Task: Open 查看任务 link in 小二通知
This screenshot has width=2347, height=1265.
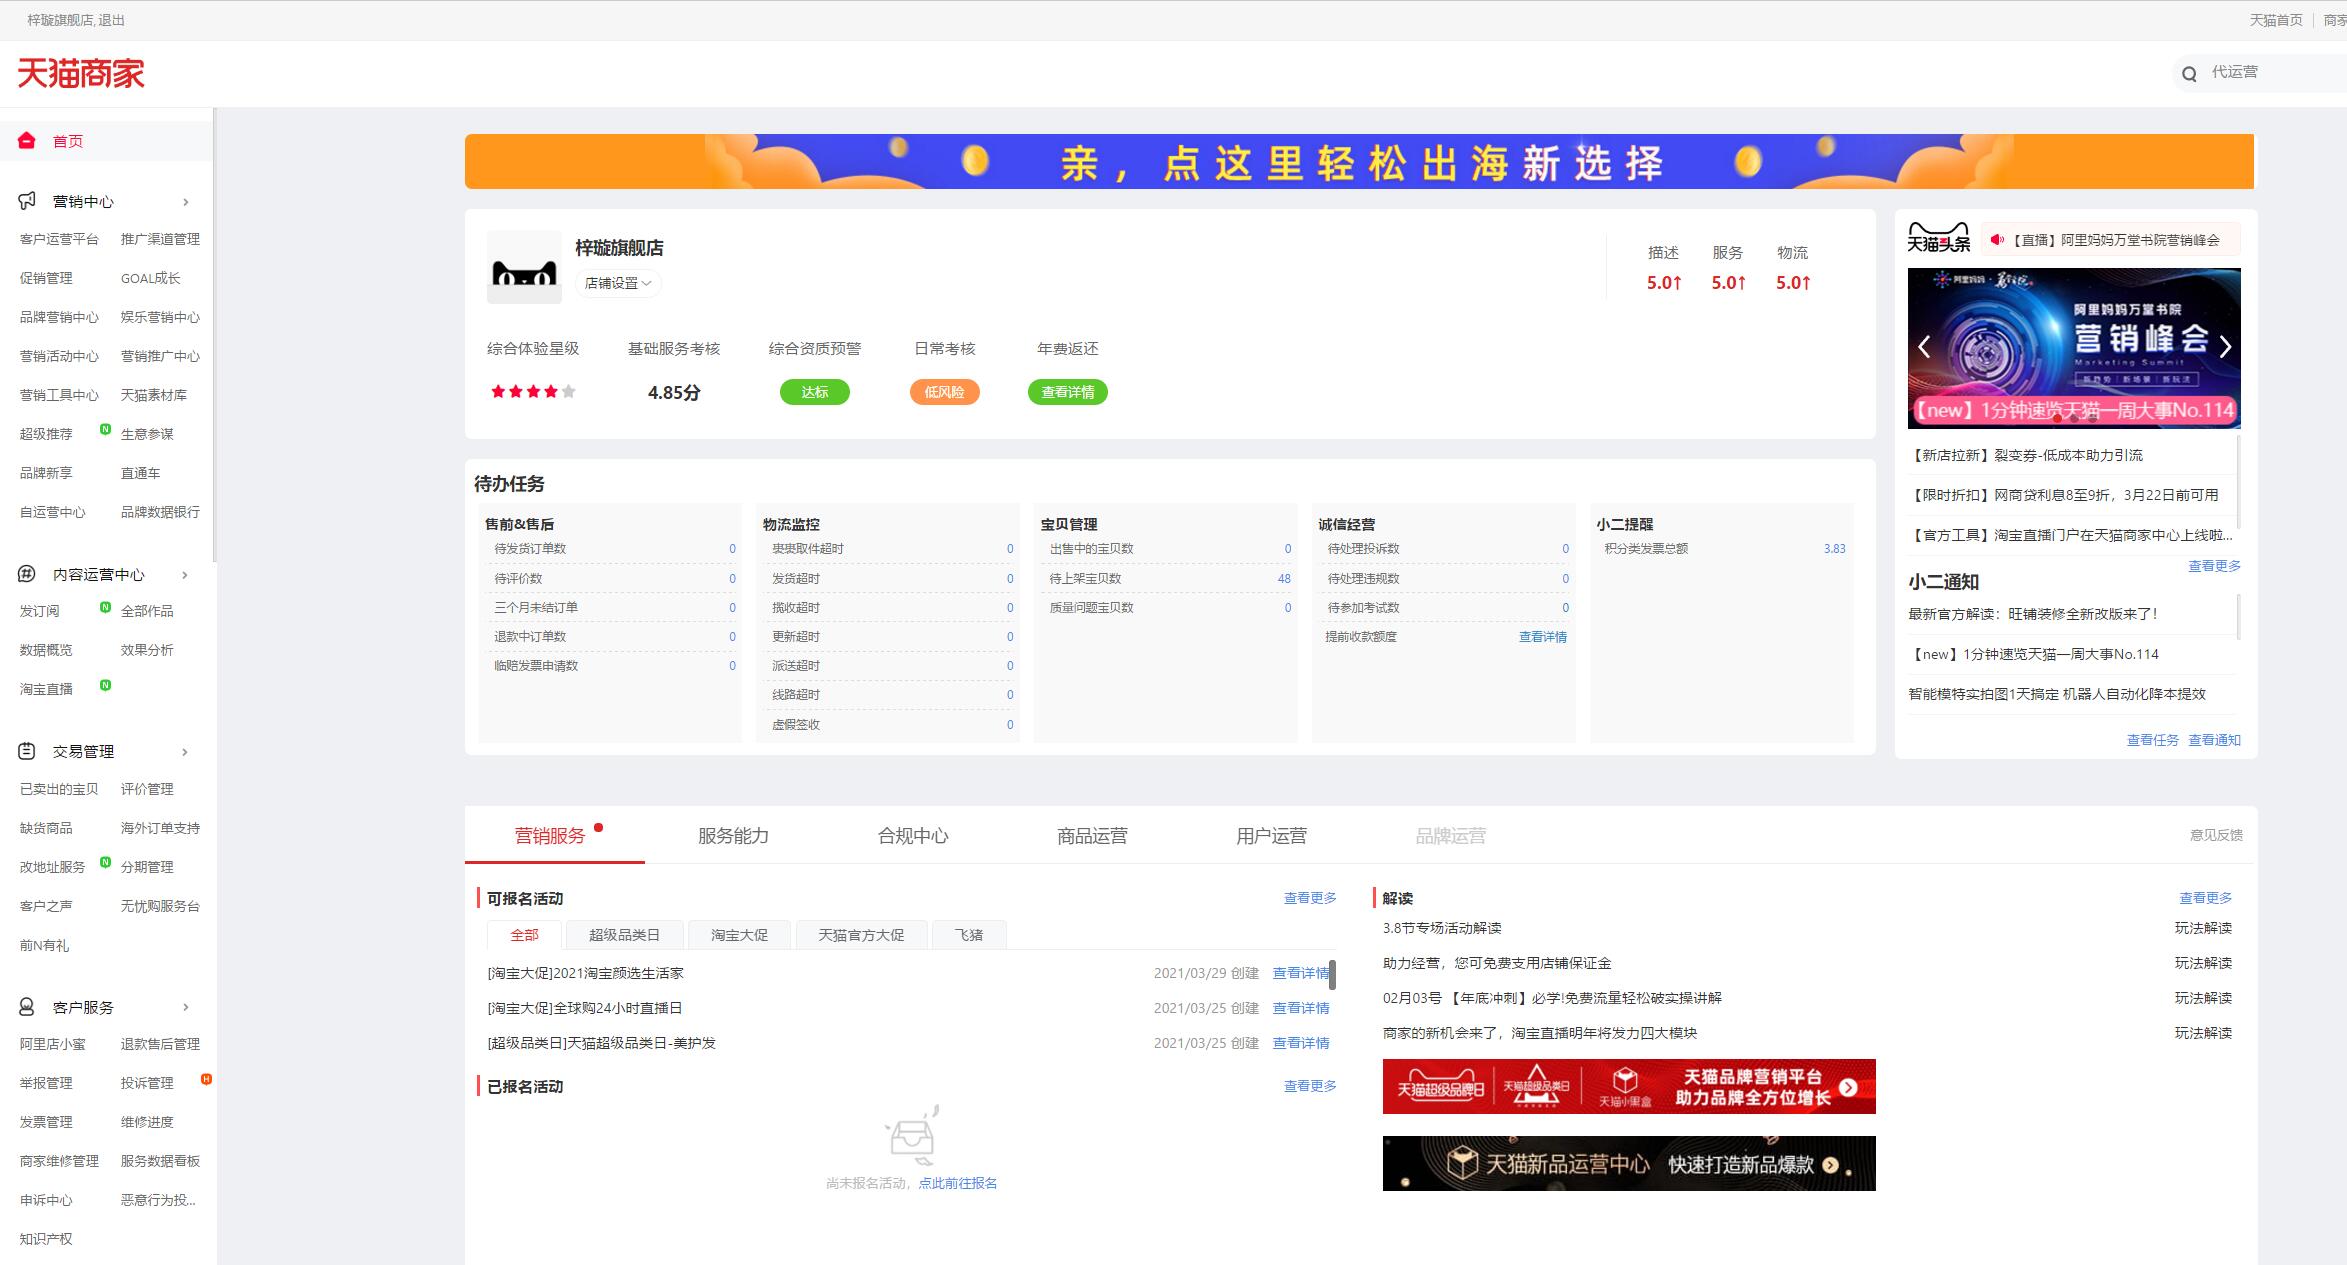Action: [2152, 740]
